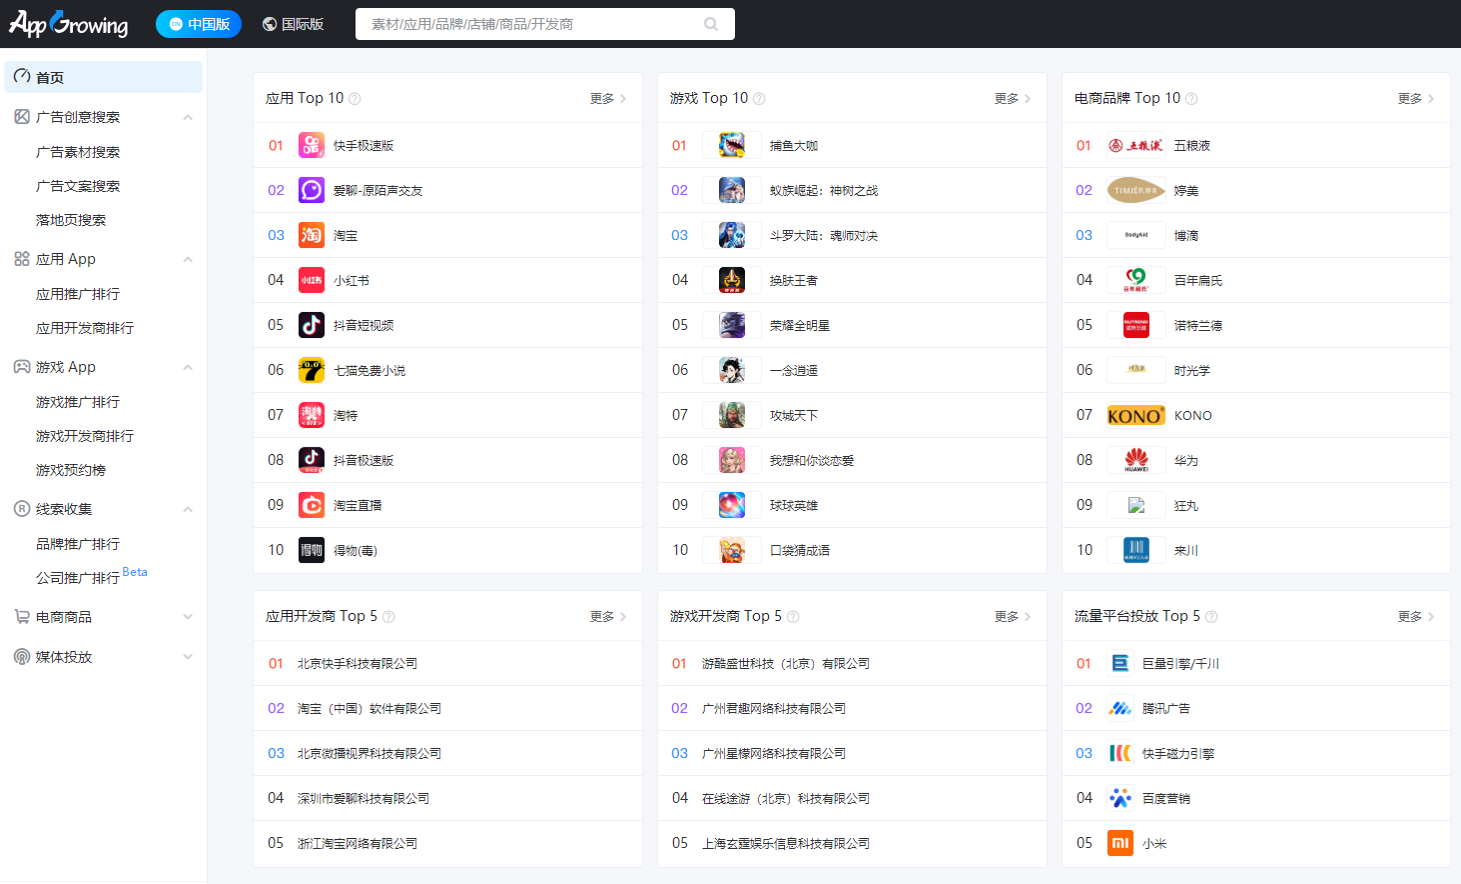Image resolution: width=1461 pixels, height=884 pixels.
Task: Open 应用推广排行 in the sidebar
Action: [78, 294]
